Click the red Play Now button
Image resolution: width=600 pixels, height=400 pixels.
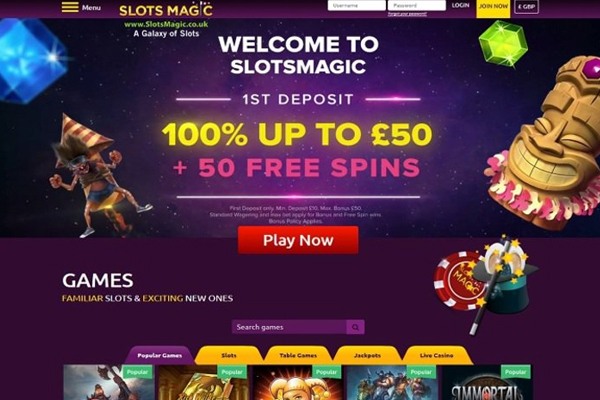(298, 240)
